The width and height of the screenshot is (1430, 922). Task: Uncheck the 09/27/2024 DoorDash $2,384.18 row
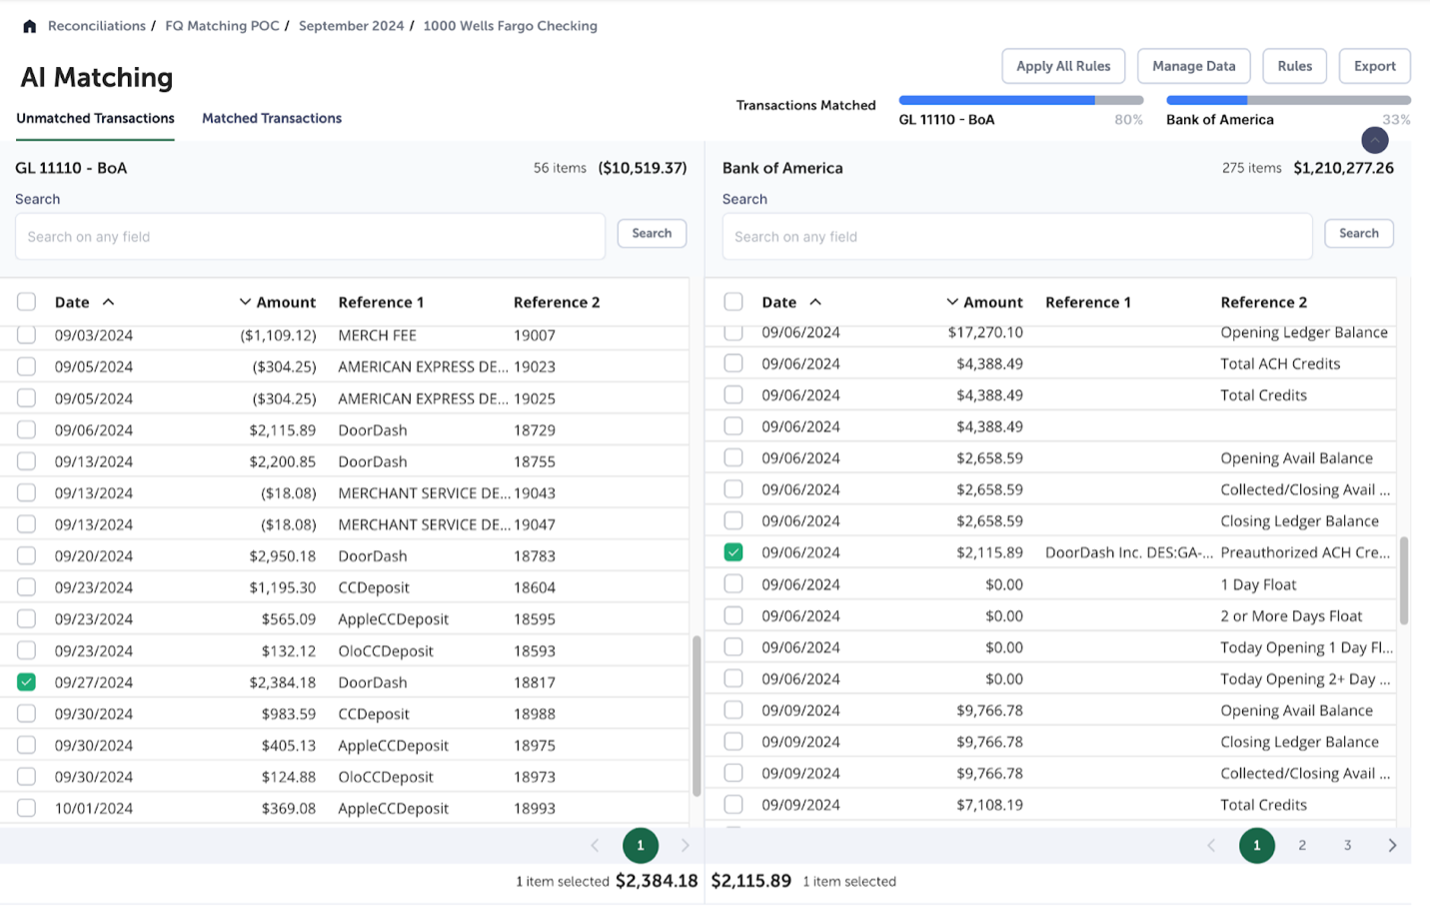[x=27, y=682]
